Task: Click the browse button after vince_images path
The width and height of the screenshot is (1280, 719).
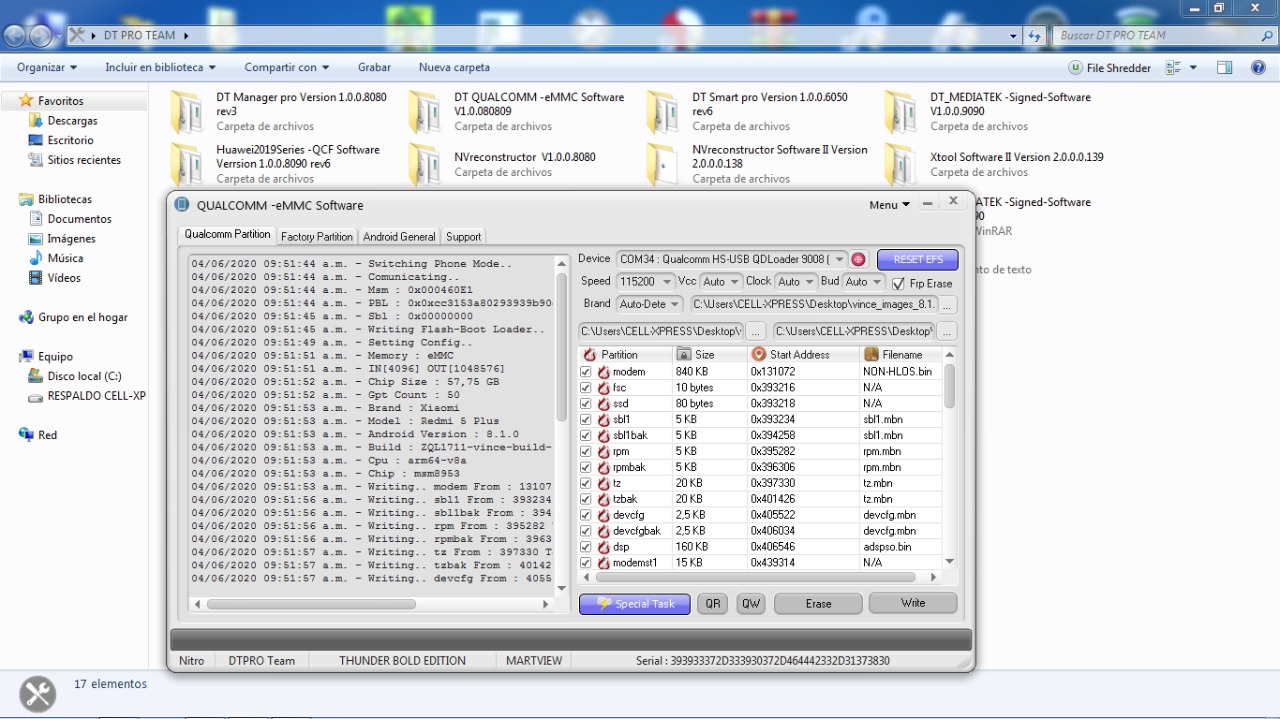Action: (948, 304)
